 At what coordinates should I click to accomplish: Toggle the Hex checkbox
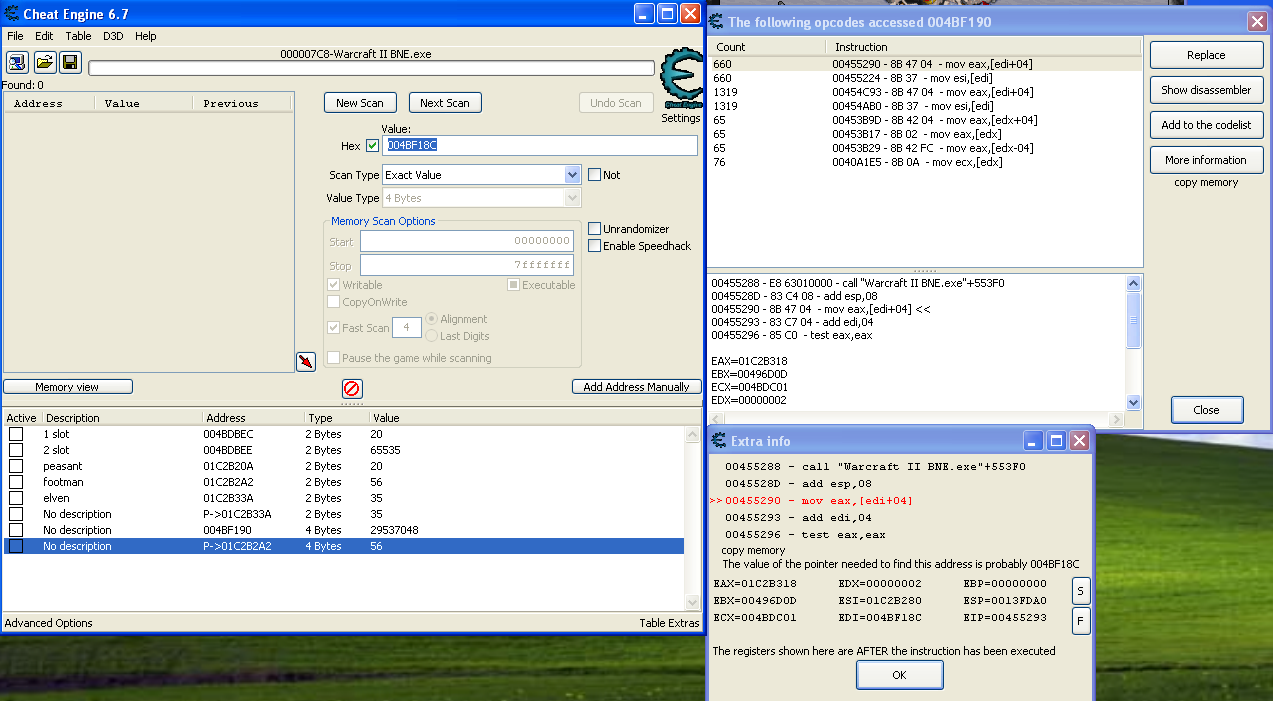[x=373, y=146]
